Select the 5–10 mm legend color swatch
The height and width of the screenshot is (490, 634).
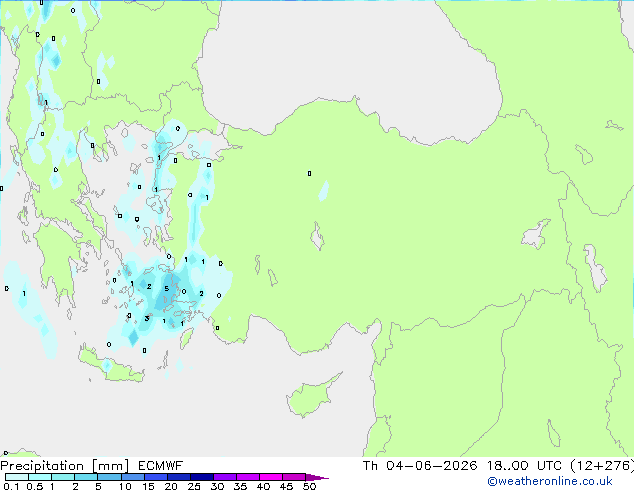coord(109,477)
